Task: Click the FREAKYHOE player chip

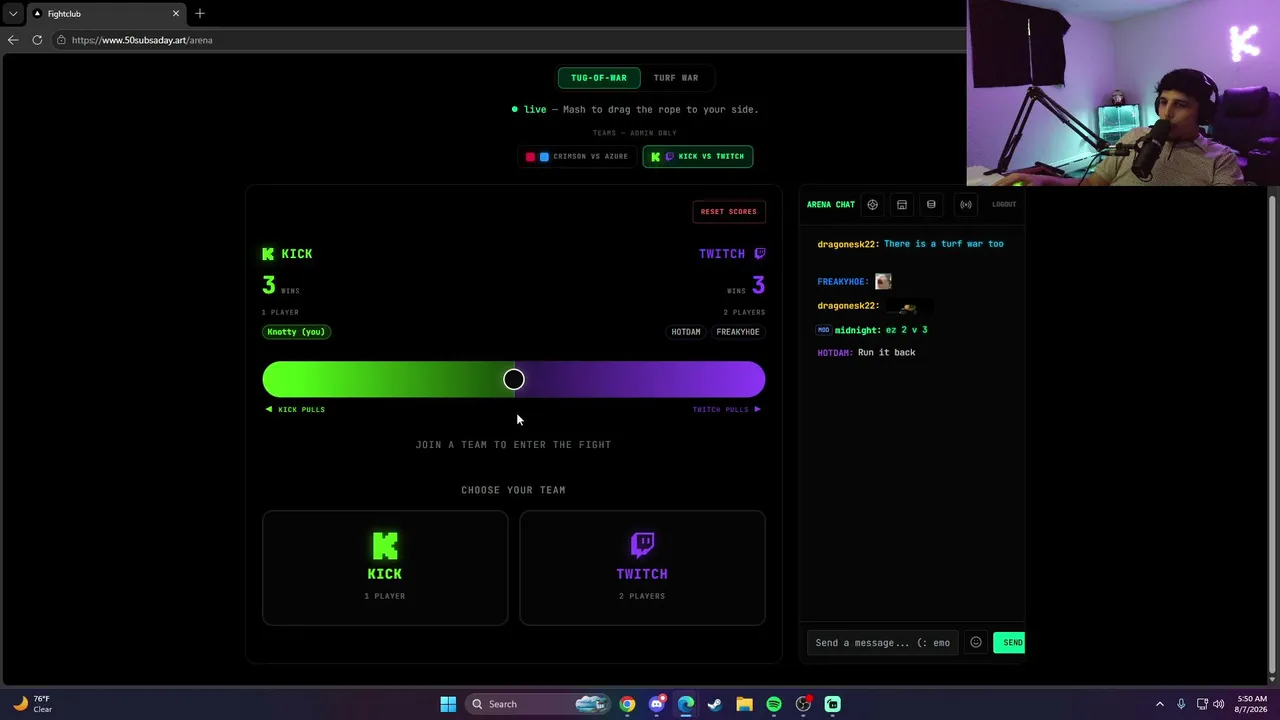Action: click(738, 332)
